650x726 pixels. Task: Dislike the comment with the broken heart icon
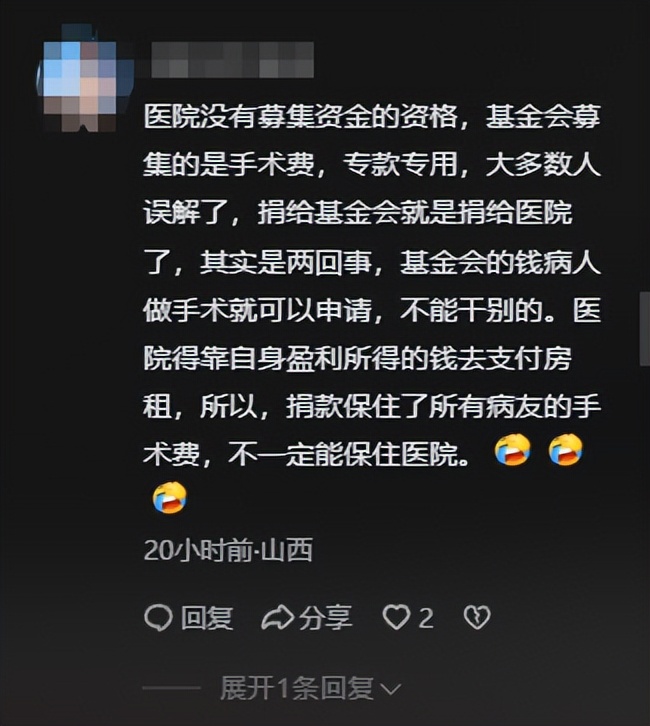pos(477,618)
